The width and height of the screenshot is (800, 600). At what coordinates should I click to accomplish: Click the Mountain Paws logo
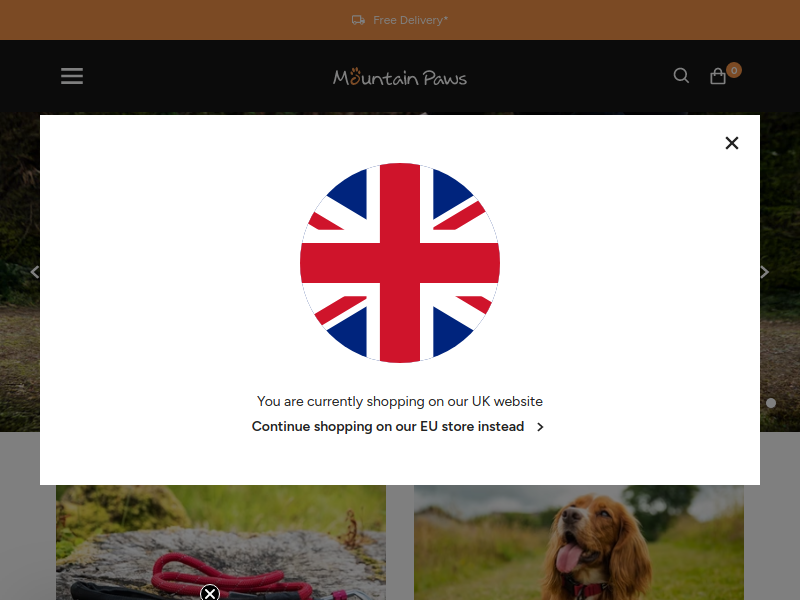(400, 77)
